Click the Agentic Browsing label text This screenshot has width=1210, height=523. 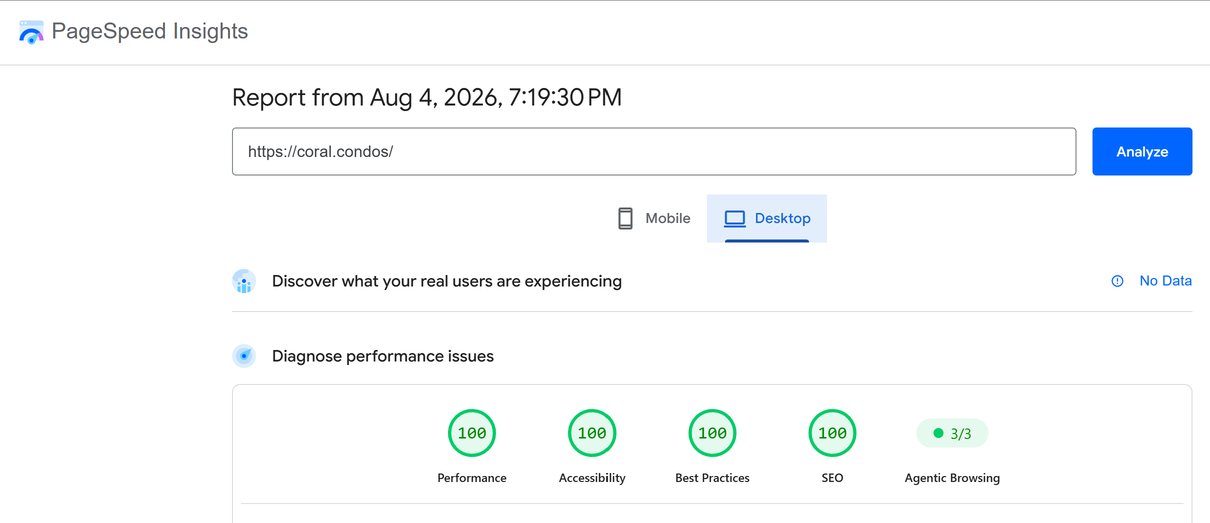952,478
